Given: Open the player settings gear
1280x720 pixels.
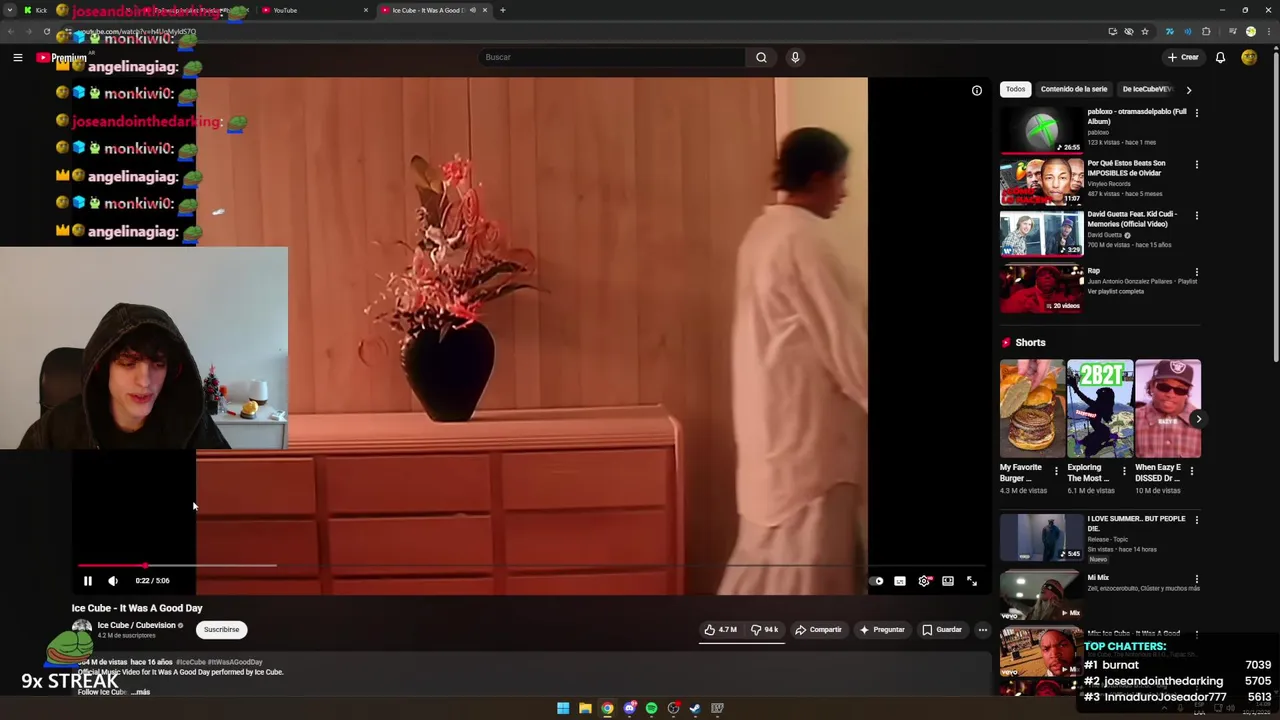Looking at the screenshot, I should tap(924, 581).
